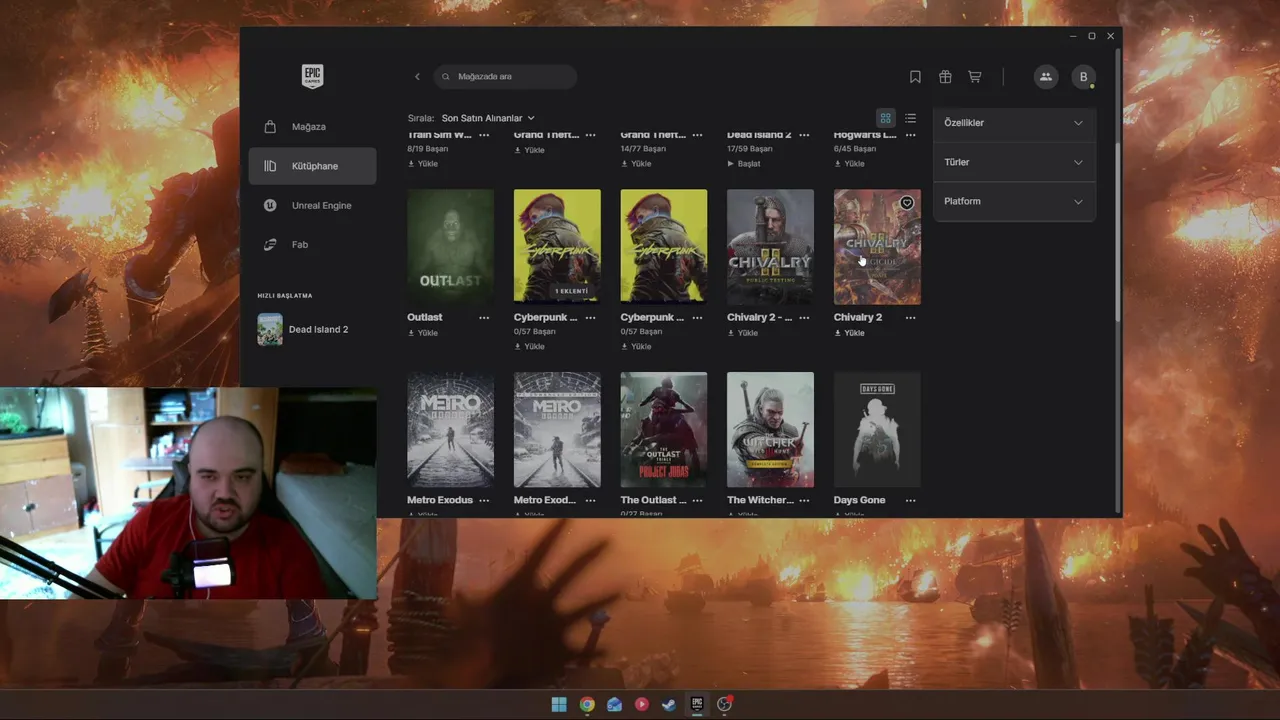Open Chivalry 2 Regicide cover art
Viewport: 1280px width, 720px height.
(877, 246)
